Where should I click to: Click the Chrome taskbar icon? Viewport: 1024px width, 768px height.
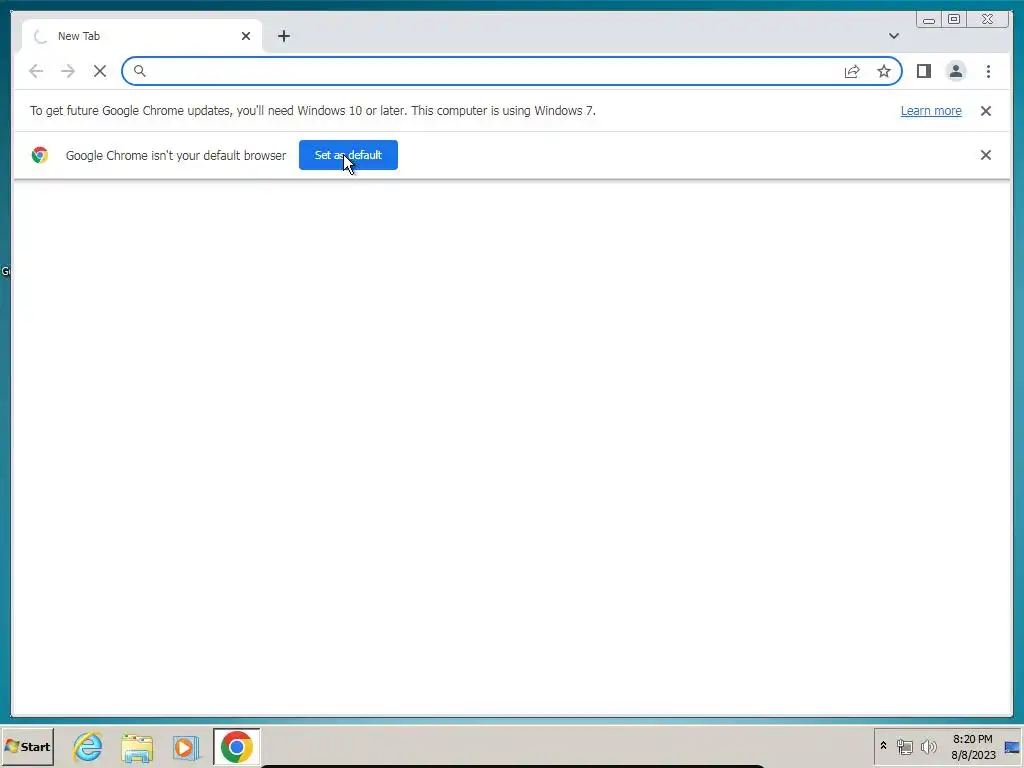pos(236,746)
